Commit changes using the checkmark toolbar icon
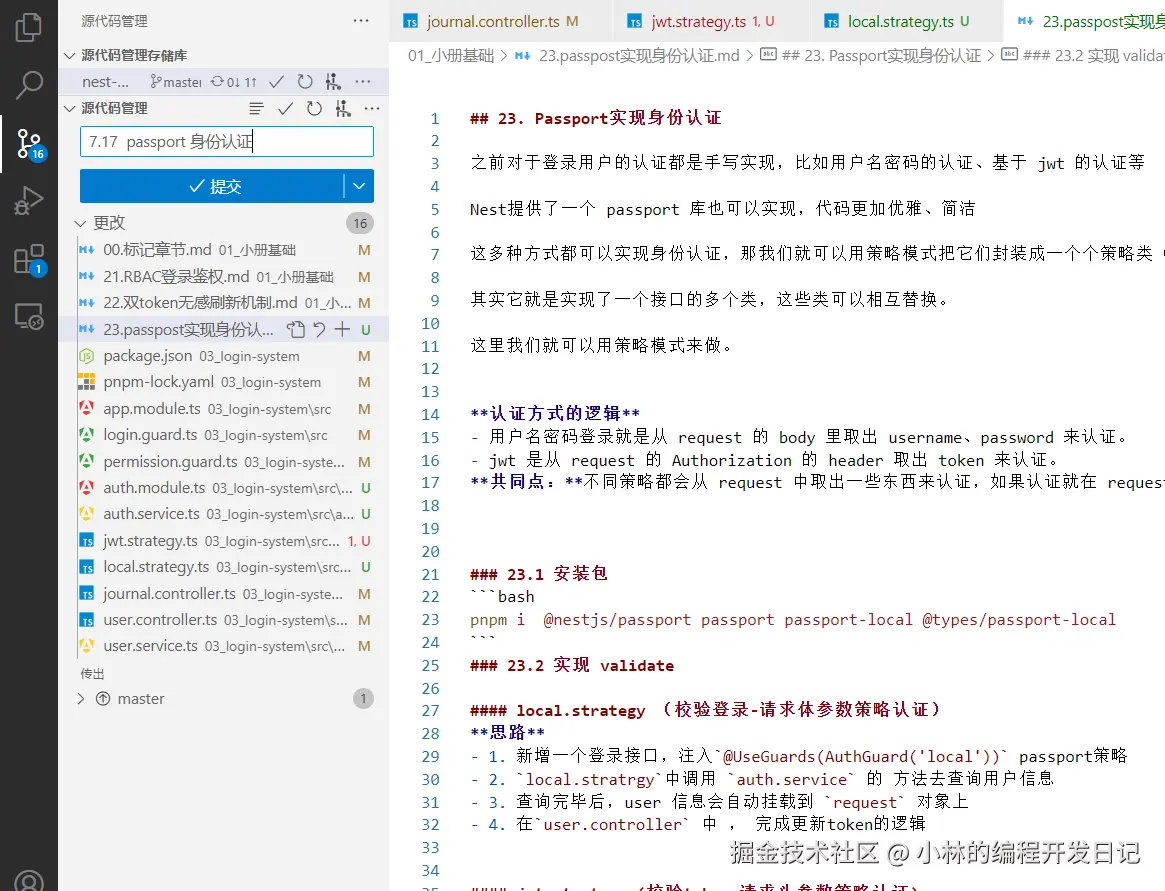 [x=286, y=108]
